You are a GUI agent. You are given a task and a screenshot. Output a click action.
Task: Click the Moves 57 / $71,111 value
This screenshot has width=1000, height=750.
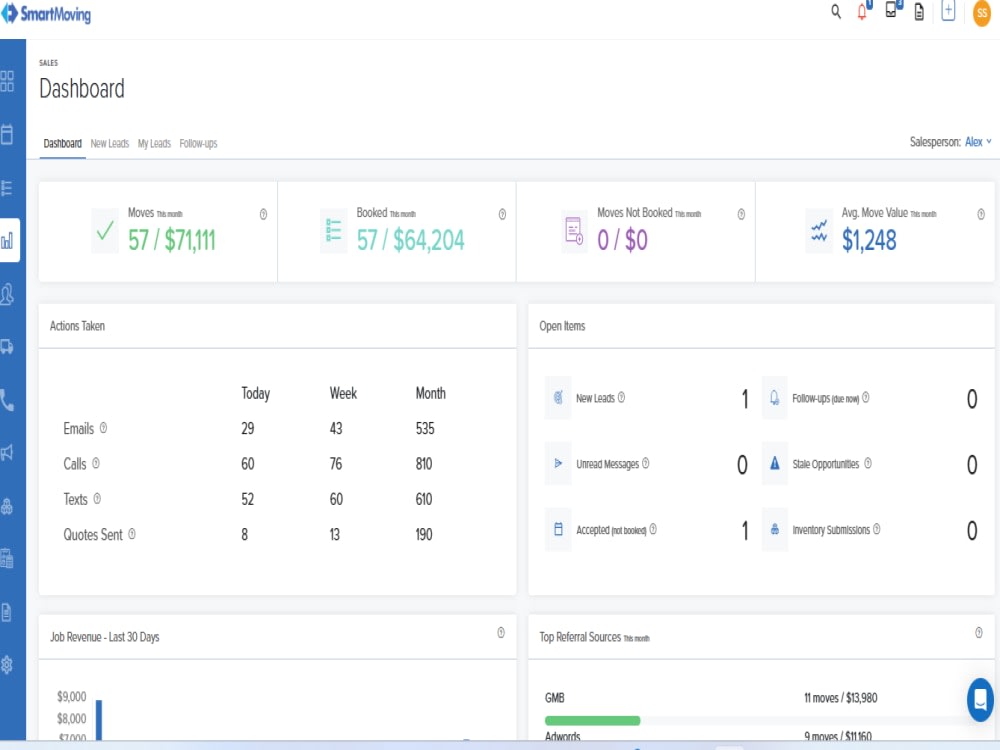click(x=172, y=240)
